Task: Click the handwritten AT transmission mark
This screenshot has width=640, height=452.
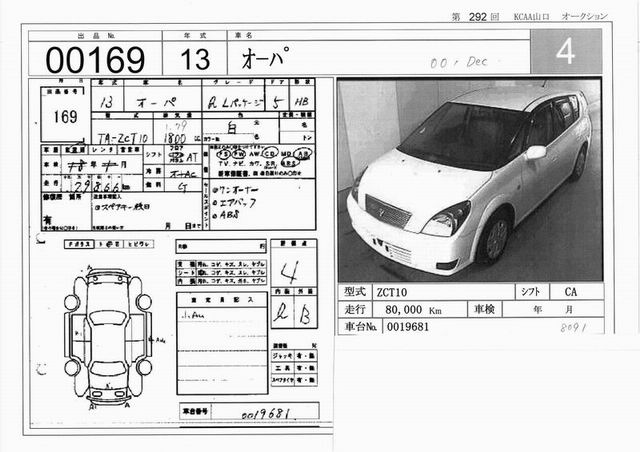Action: click(x=192, y=157)
